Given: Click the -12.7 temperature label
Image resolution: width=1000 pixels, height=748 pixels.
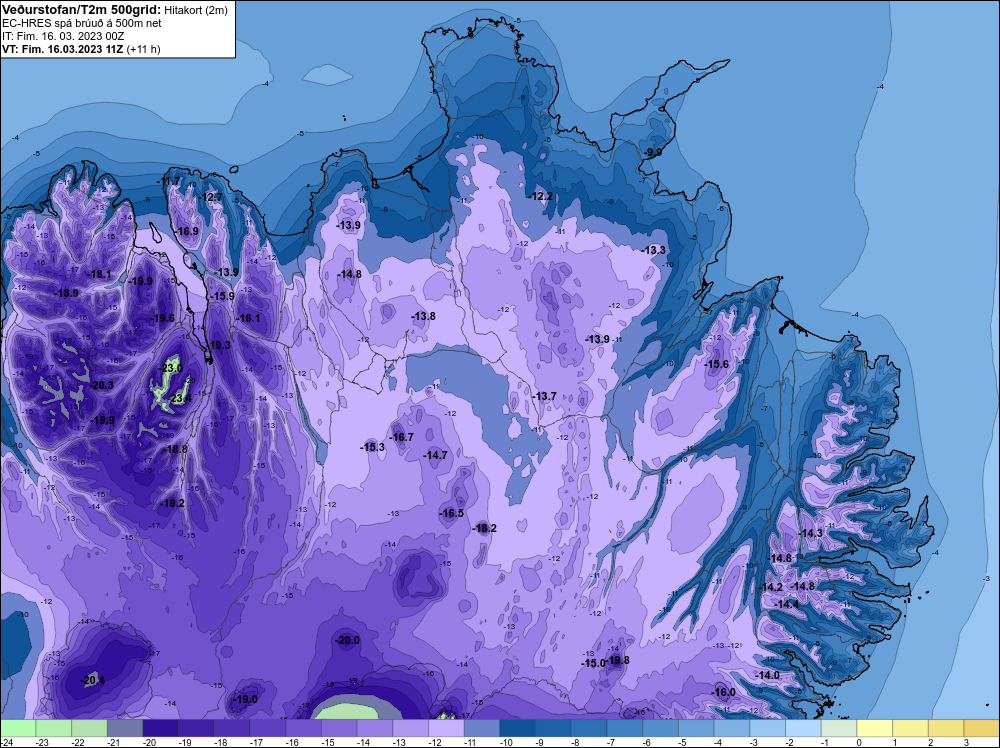Looking at the screenshot, I should tap(210, 197).
